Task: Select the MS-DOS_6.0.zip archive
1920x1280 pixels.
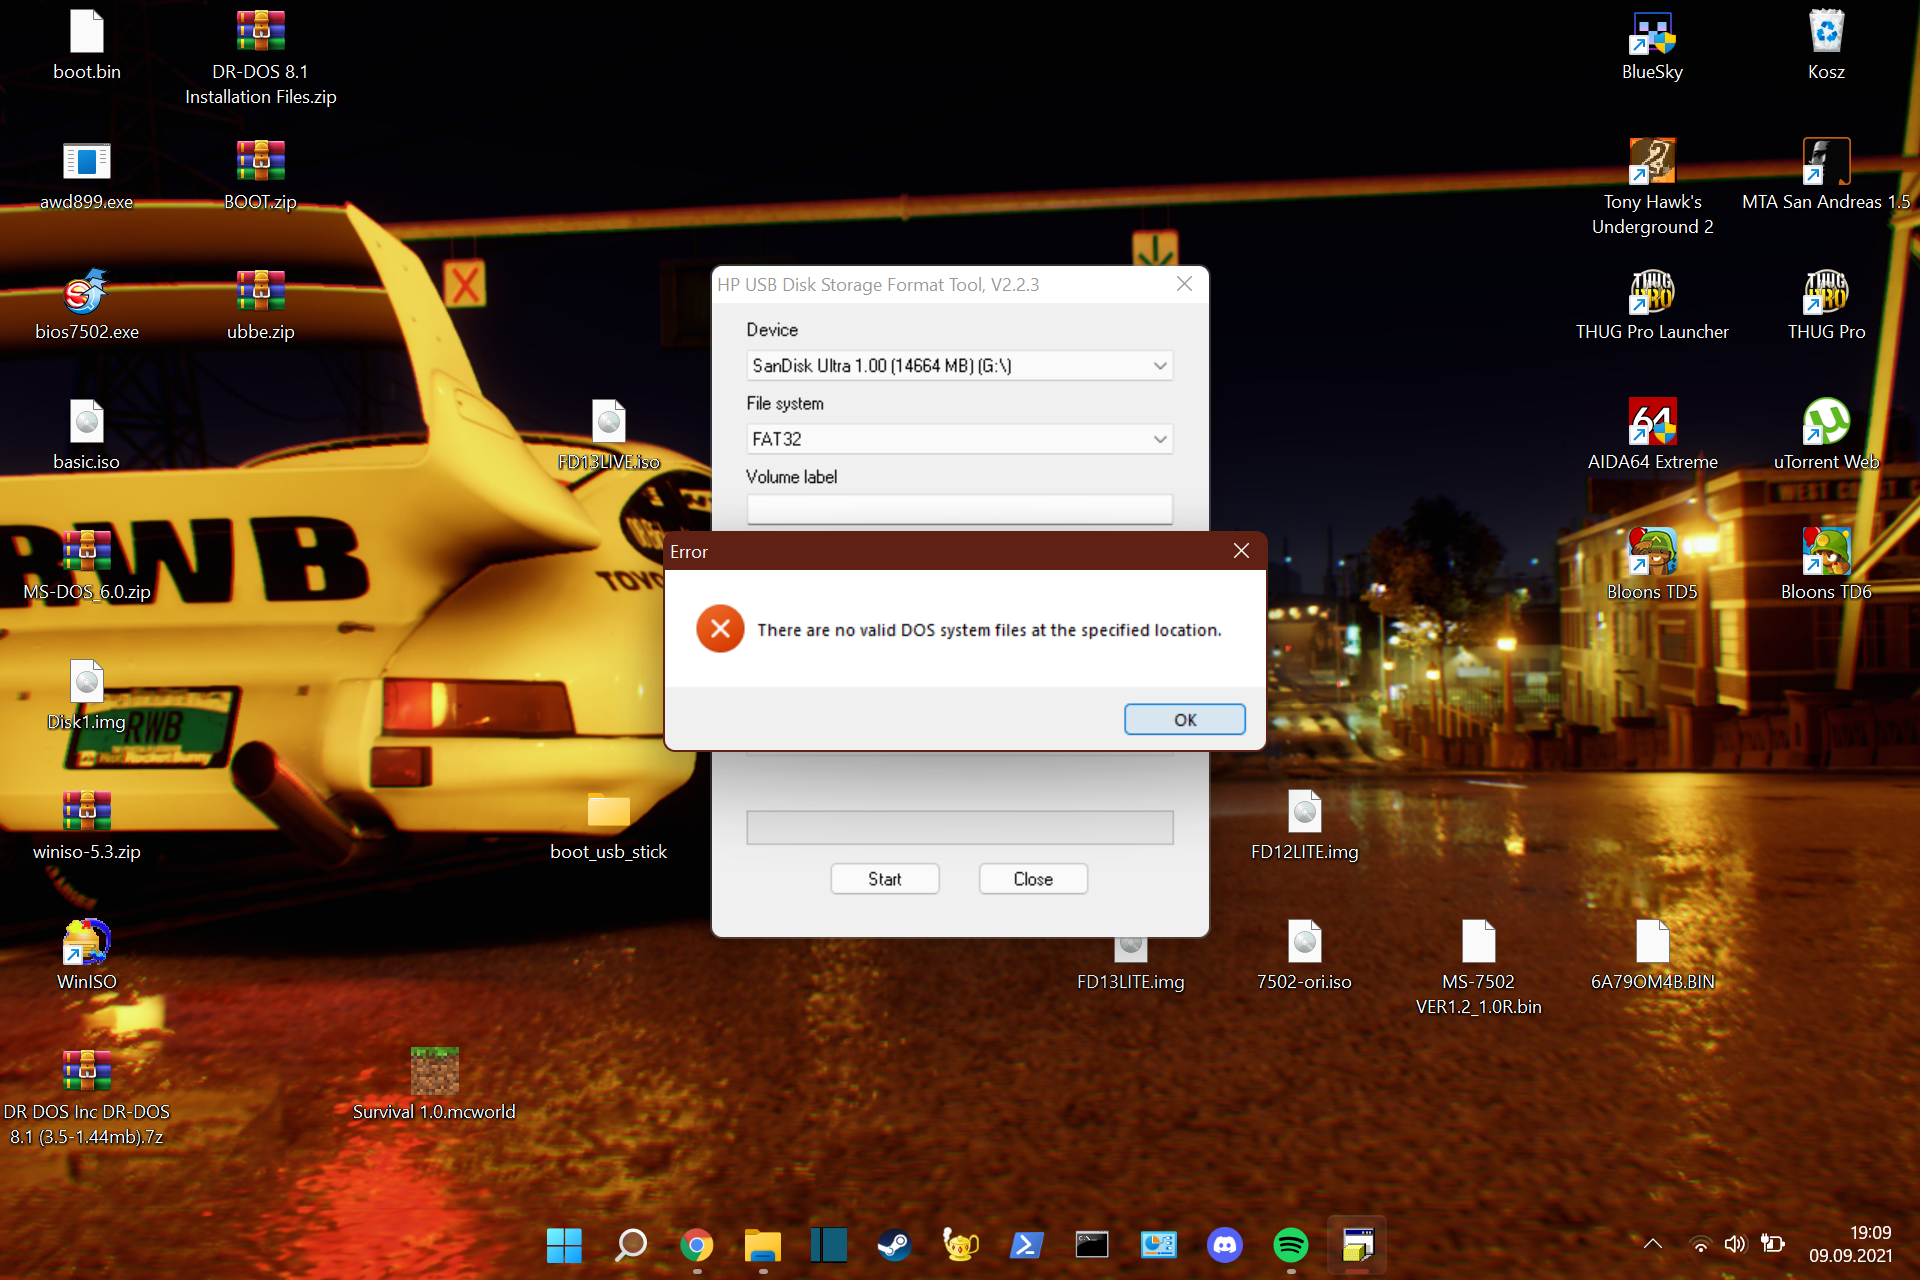Action: (x=87, y=552)
